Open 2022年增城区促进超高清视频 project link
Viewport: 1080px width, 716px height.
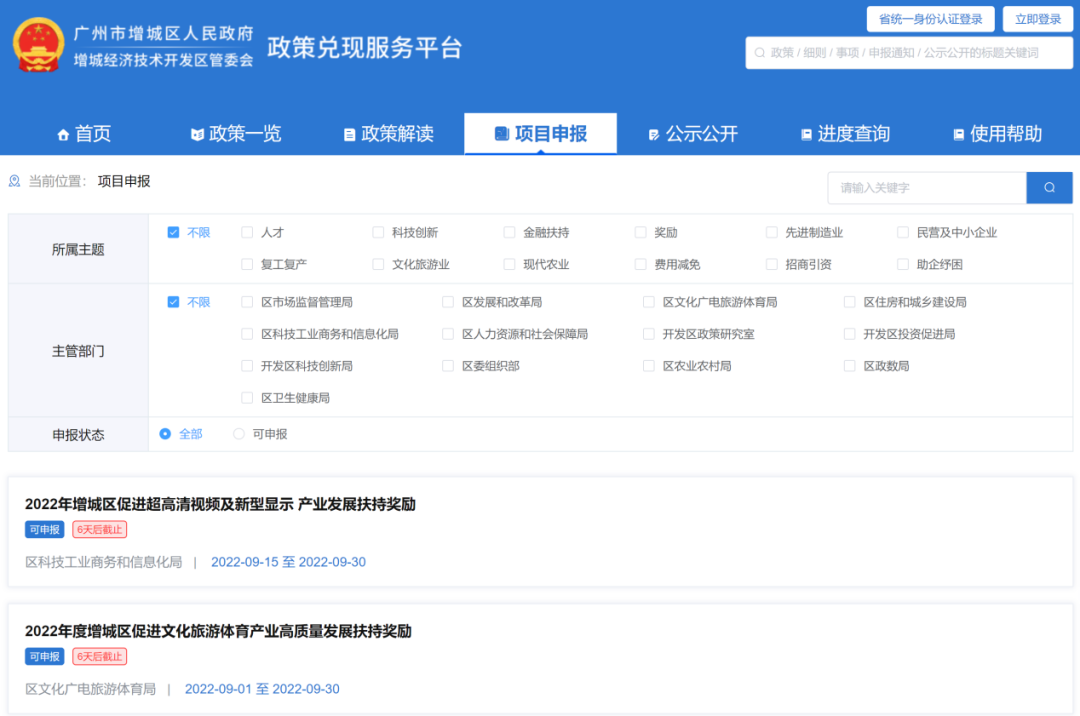click(x=220, y=504)
